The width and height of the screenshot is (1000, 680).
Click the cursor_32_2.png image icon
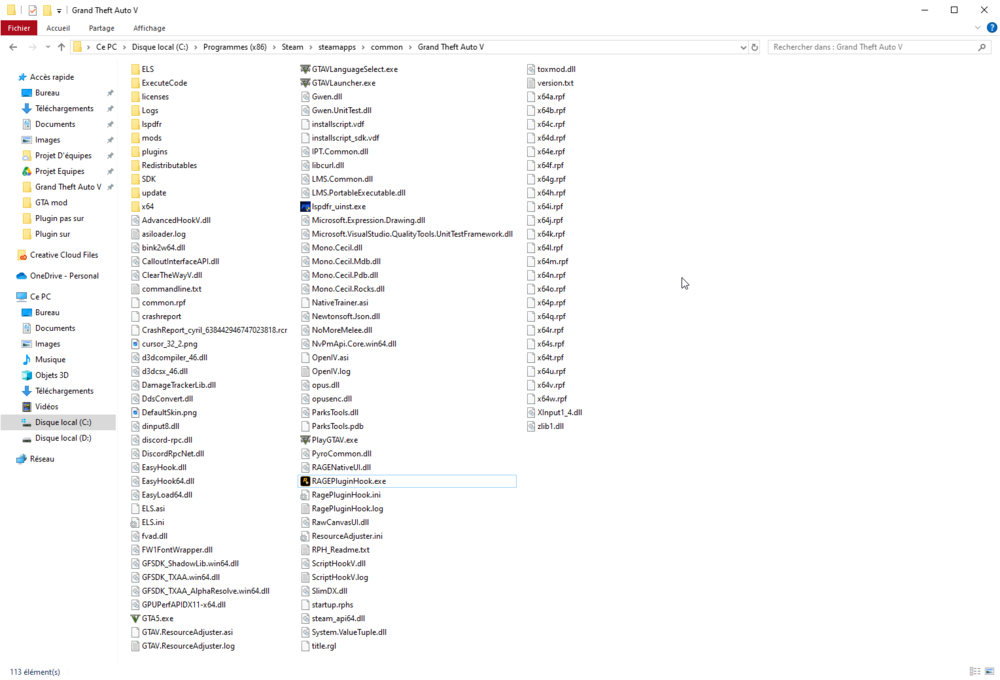(135, 344)
